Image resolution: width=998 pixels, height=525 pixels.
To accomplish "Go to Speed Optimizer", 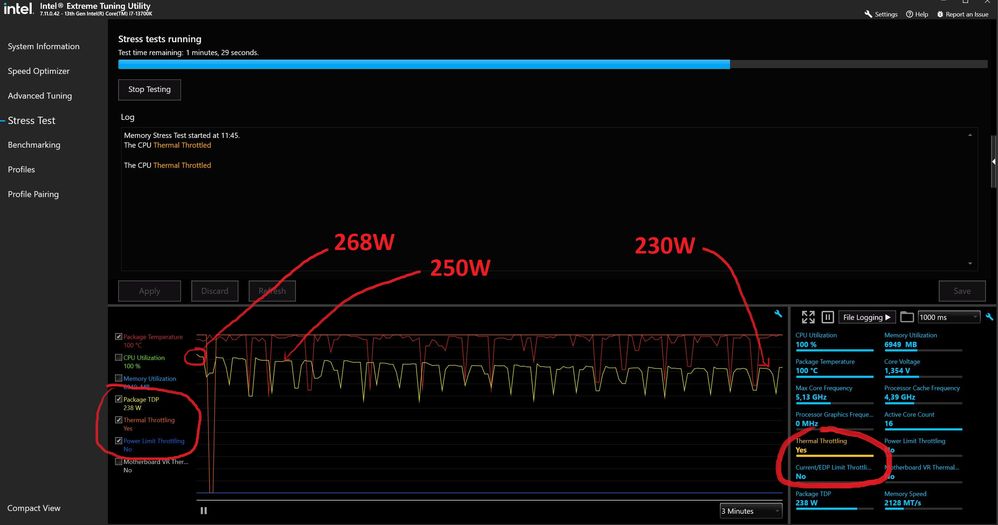I will pyautogui.click(x=38, y=71).
